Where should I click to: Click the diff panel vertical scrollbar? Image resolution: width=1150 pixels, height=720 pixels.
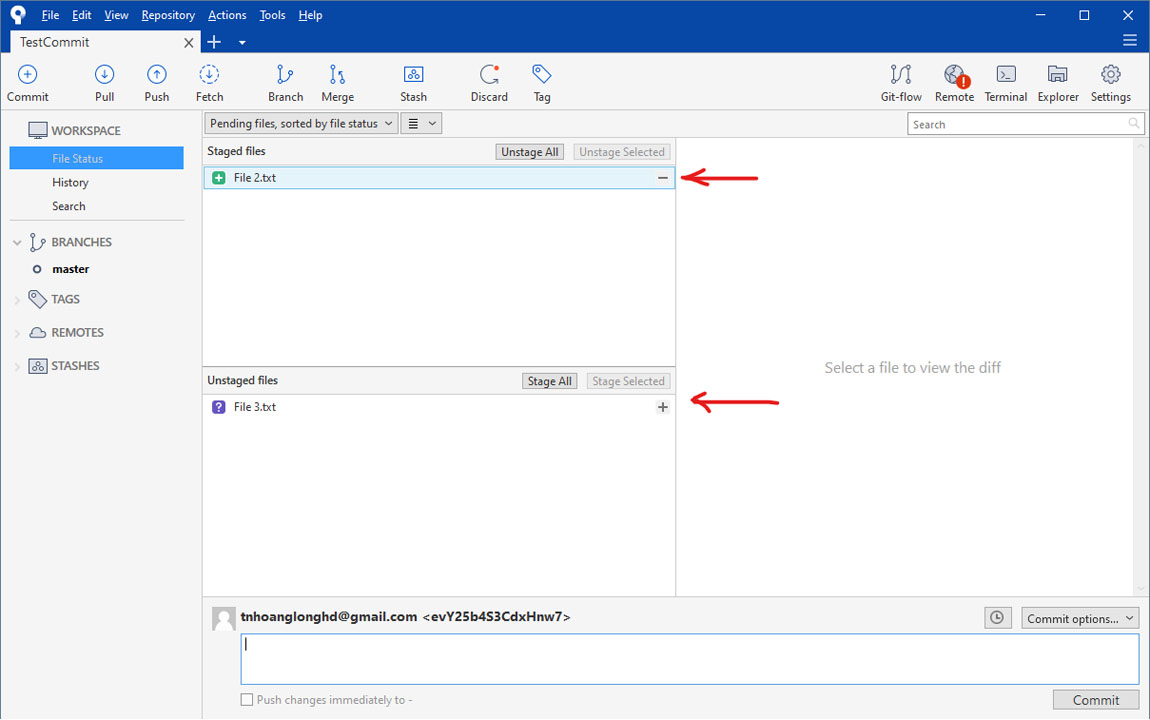click(1140, 367)
